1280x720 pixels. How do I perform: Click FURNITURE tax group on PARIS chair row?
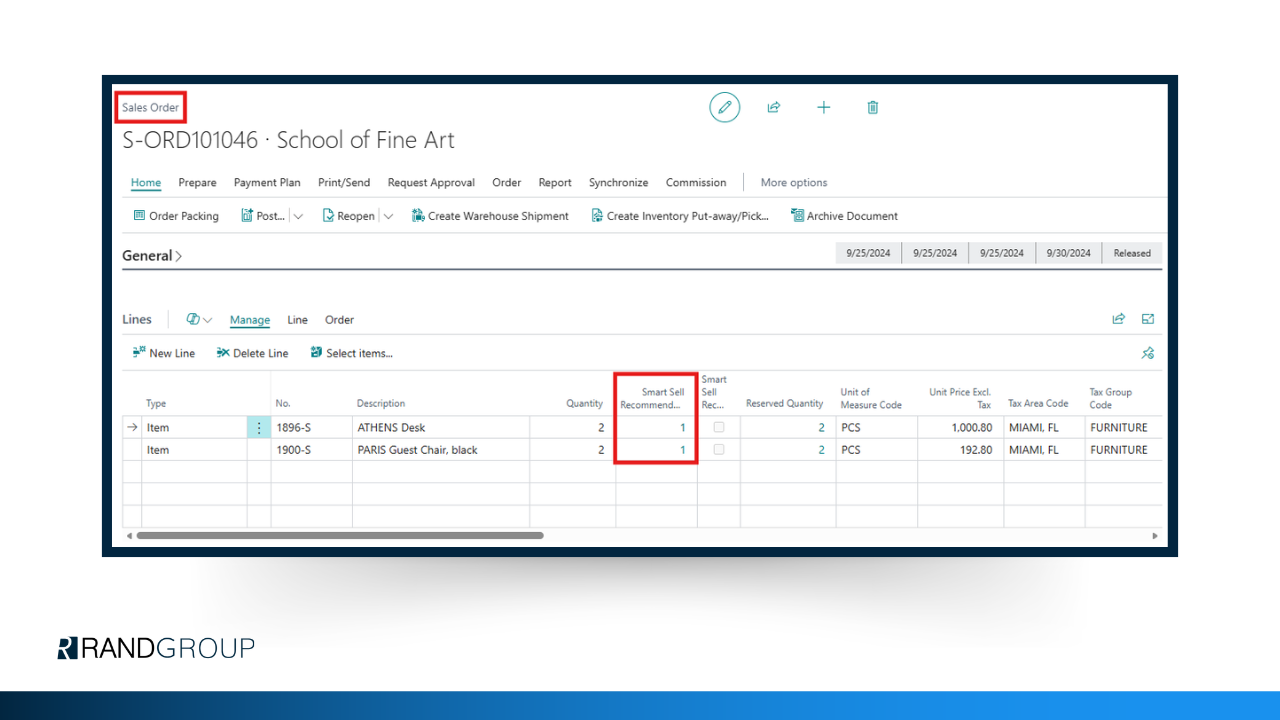coord(1124,450)
